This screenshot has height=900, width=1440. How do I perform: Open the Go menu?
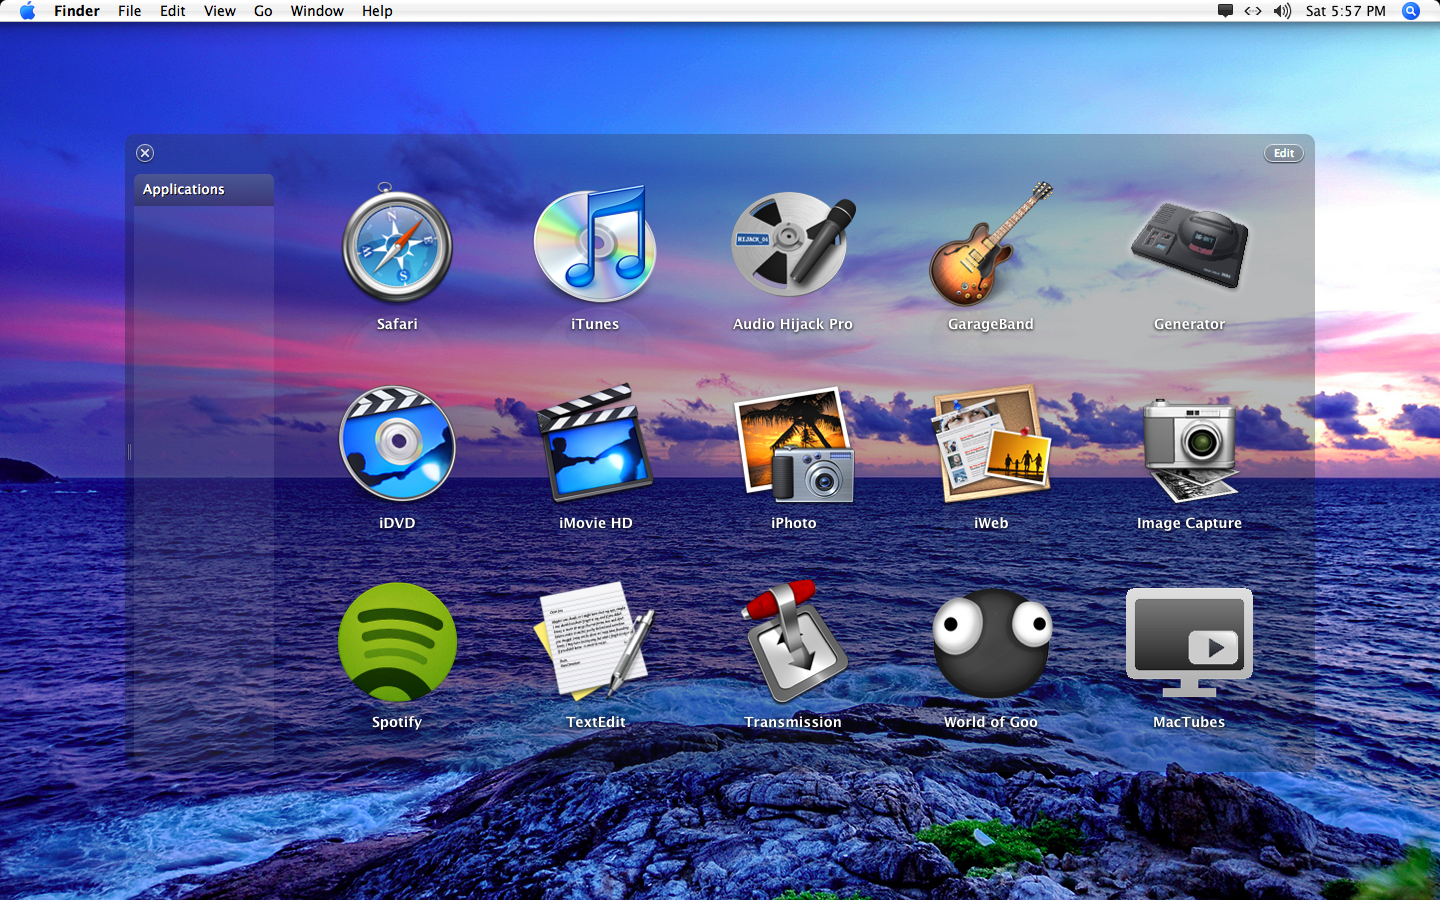click(x=263, y=11)
